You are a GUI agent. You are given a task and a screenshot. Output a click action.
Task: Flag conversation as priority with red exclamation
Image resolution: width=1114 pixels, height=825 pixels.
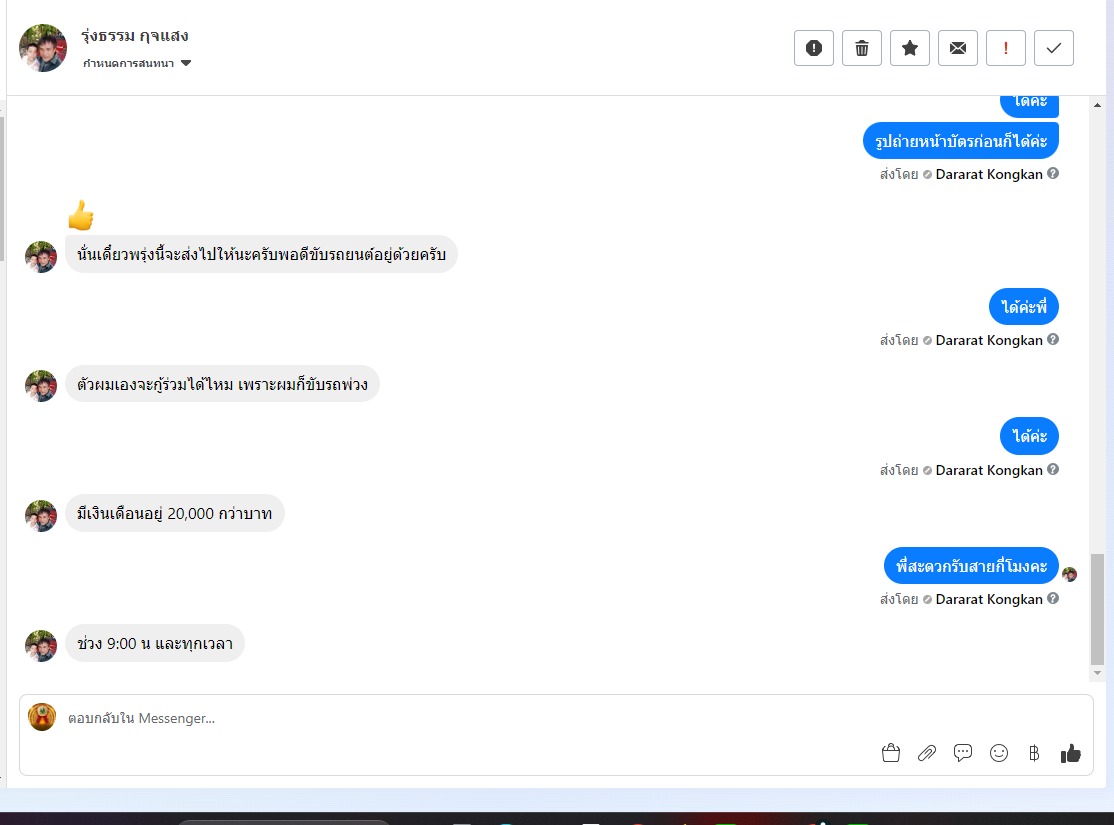[x=1005, y=48]
